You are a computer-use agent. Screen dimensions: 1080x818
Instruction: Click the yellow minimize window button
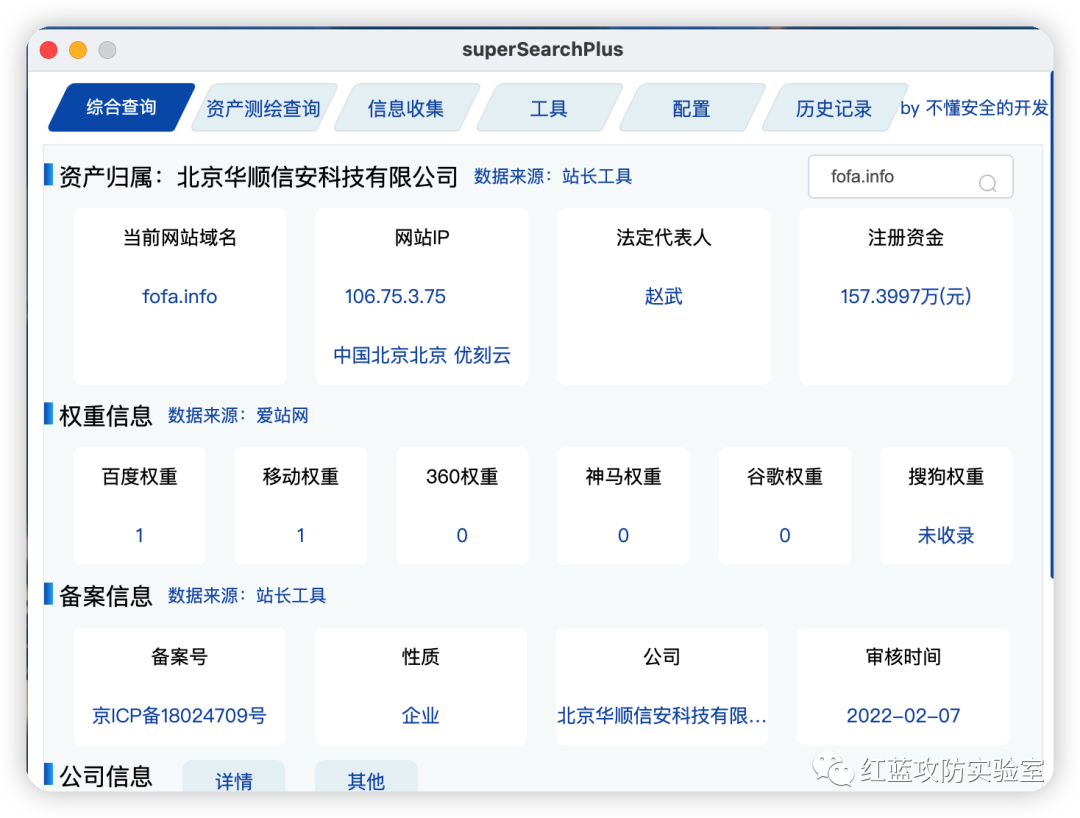(x=78, y=50)
